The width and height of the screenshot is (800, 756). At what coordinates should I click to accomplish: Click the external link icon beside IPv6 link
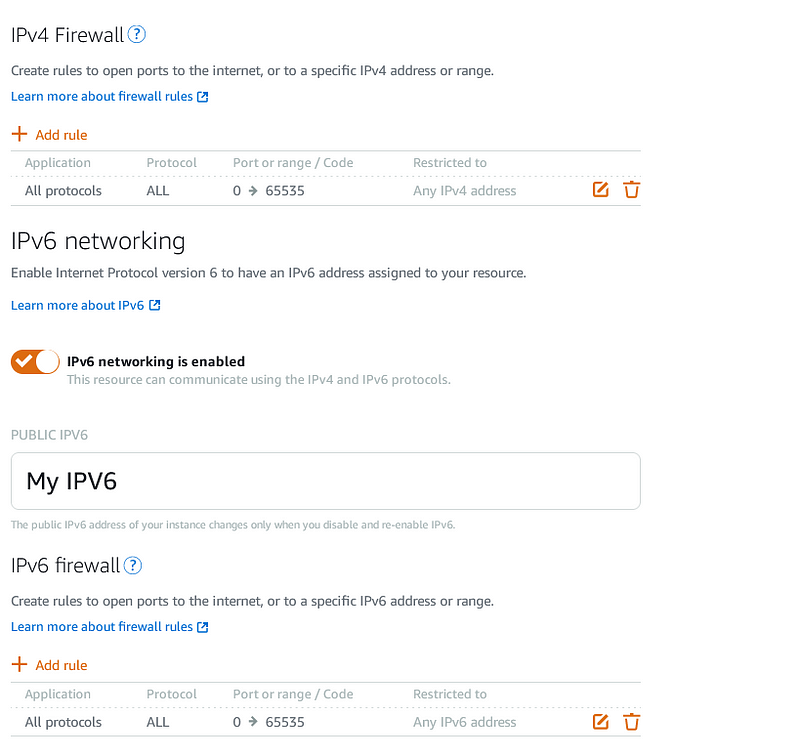tap(155, 305)
